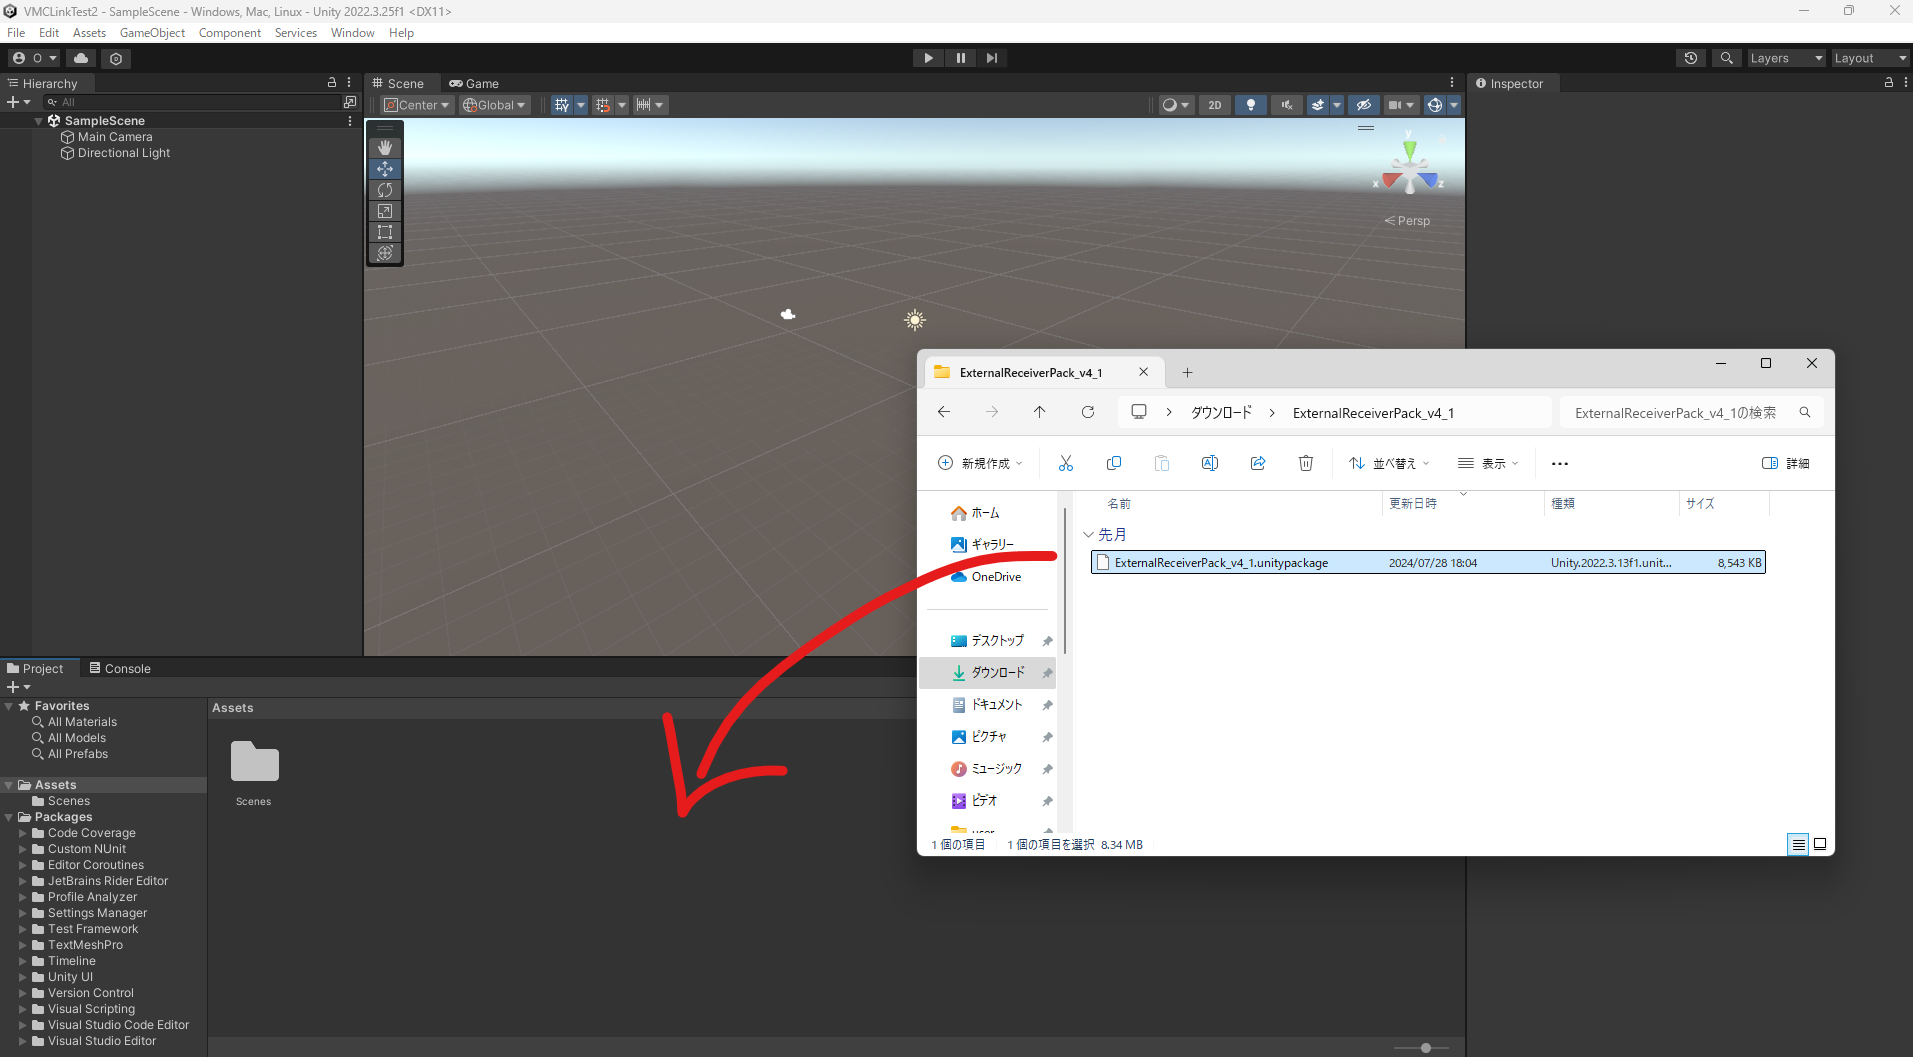Open the Global pivot orientation dropdown
Image resolution: width=1913 pixels, height=1057 pixels.
coord(494,104)
